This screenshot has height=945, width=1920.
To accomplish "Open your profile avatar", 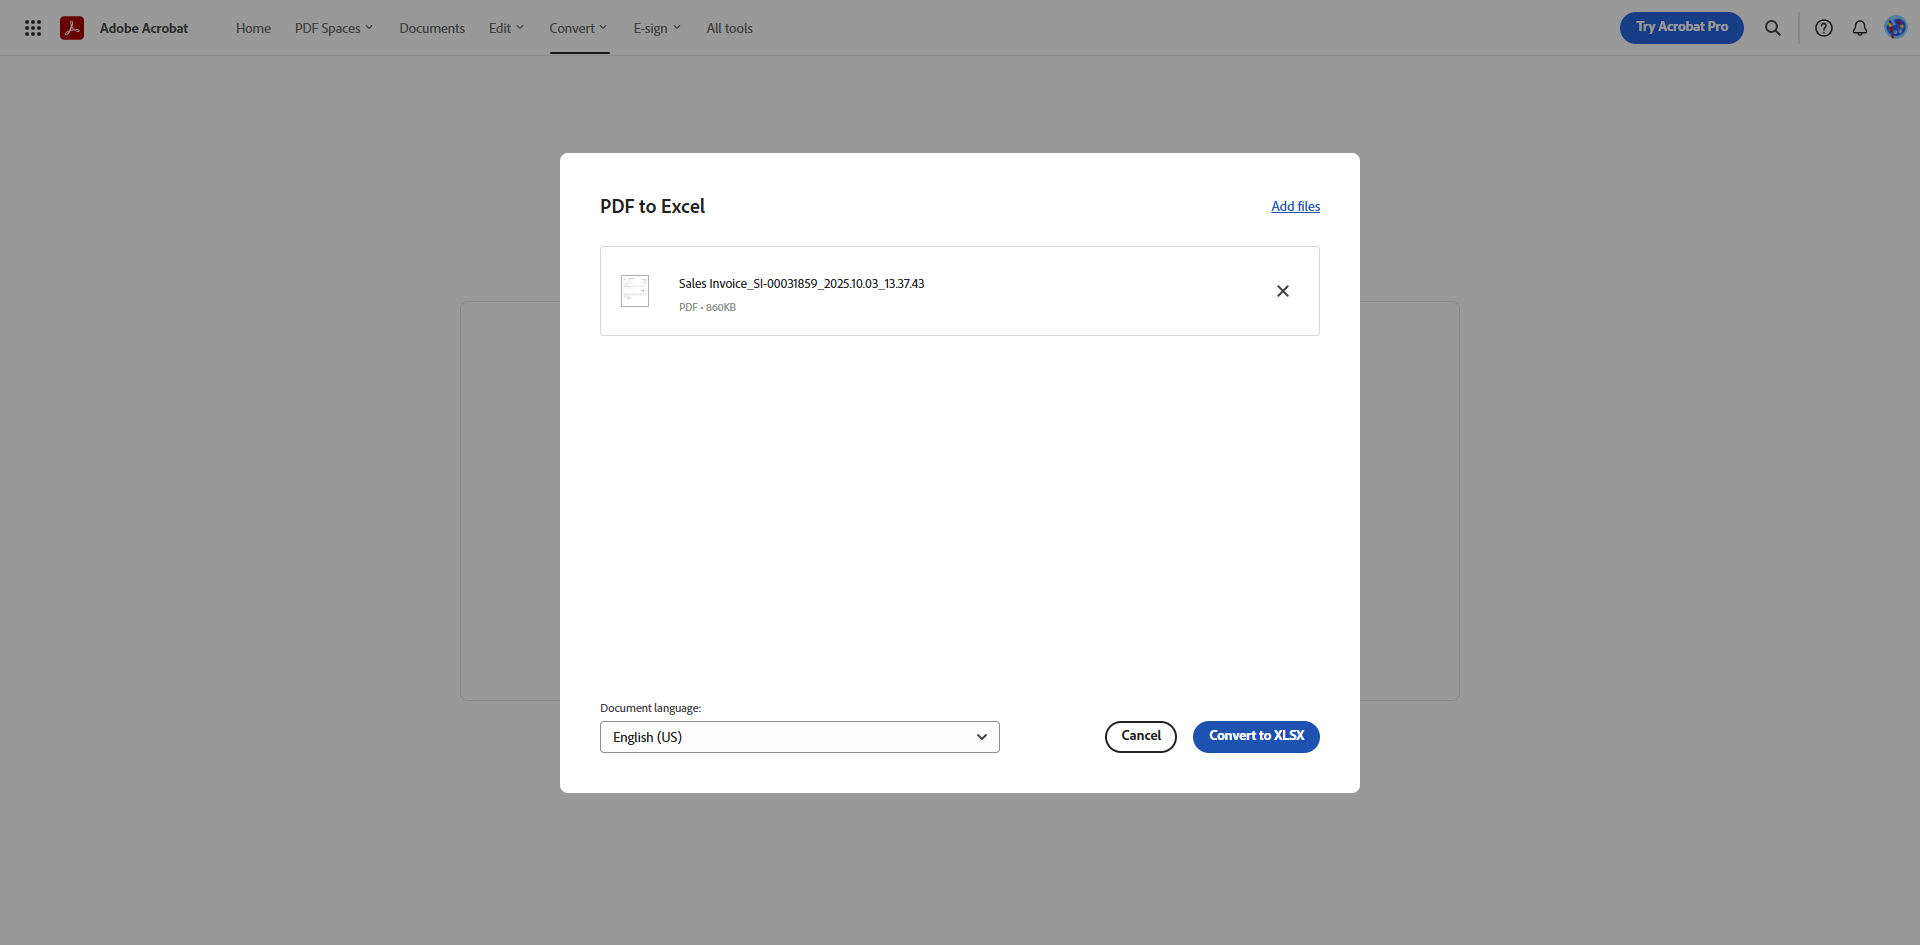I will tap(1896, 27).
